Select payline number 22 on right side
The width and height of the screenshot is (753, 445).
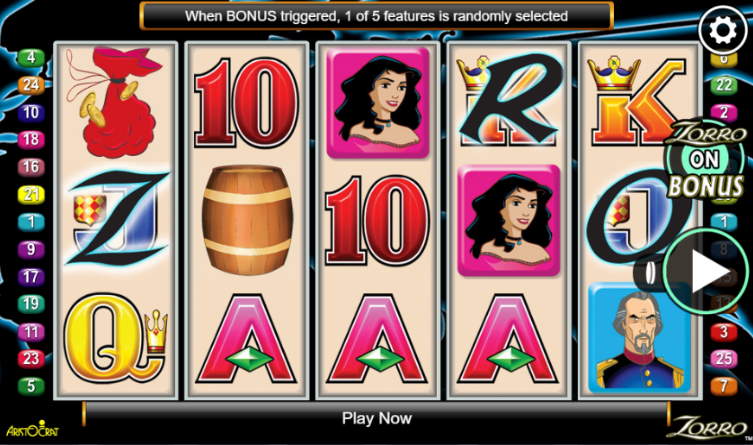(724, 85)
